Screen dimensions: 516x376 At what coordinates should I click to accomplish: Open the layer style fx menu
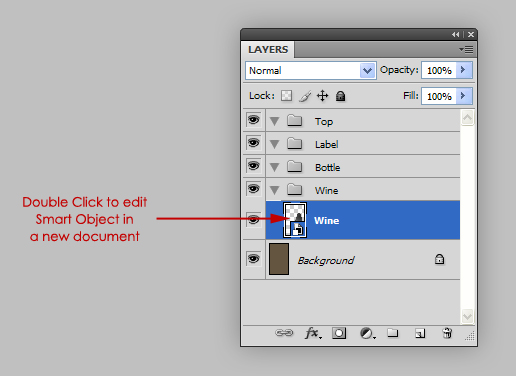[313, 333]
